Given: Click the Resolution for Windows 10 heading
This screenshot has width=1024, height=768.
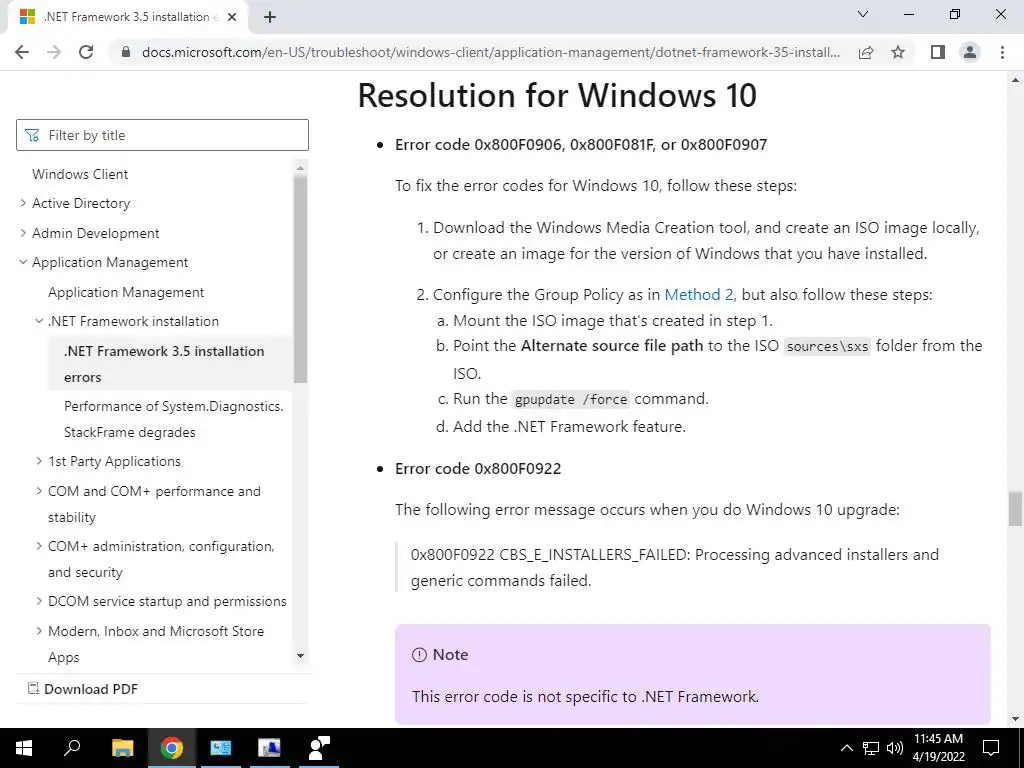Looking at the screenshot, I should pyautogui.click(x=557, y=95).
